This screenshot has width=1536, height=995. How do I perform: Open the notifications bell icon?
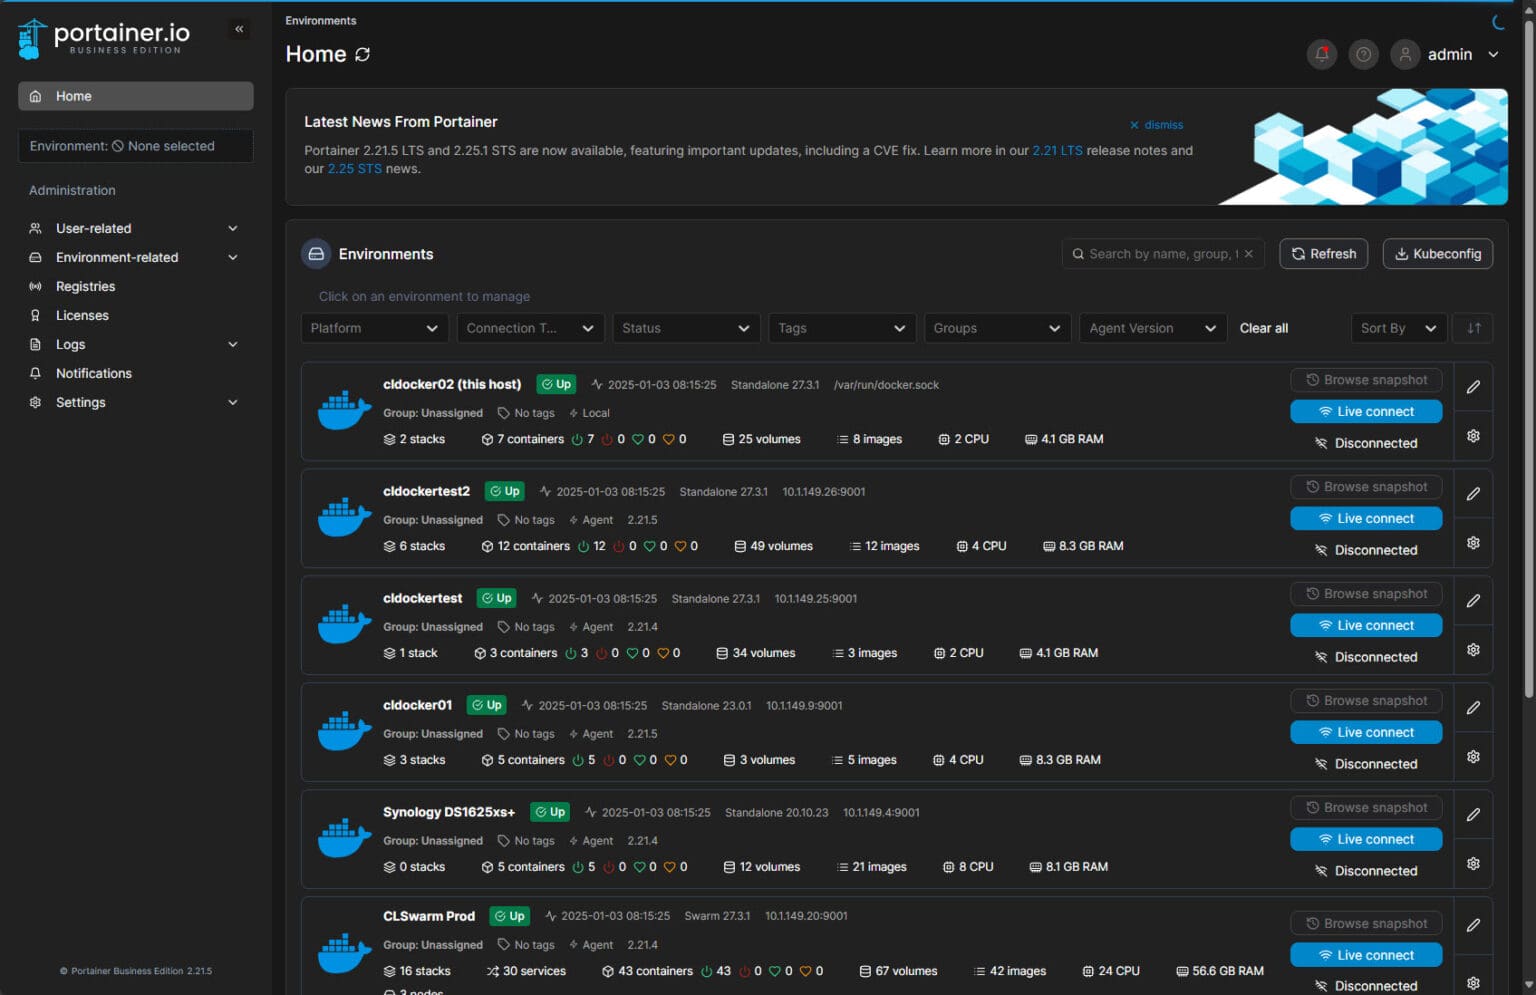1322,54
